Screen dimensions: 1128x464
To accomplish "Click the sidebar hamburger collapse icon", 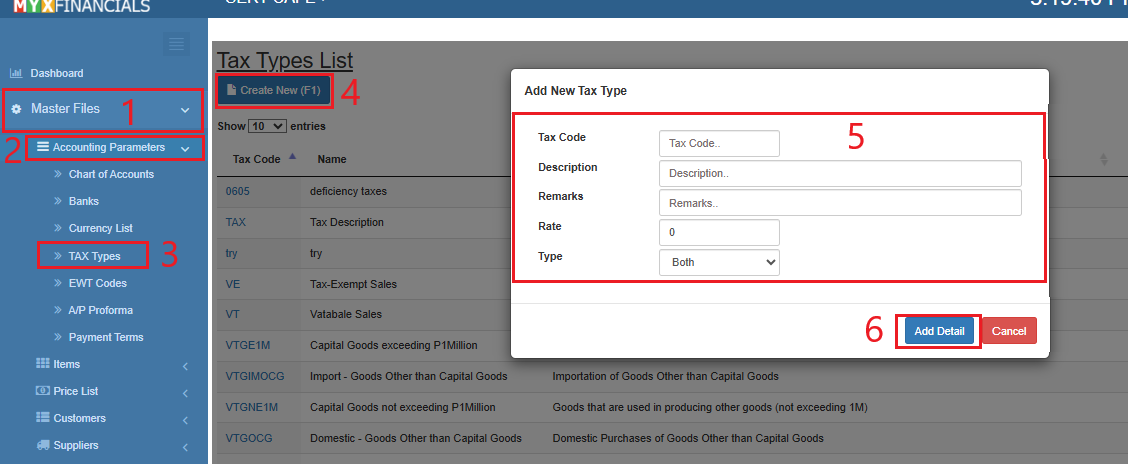I will click(176, 45).
